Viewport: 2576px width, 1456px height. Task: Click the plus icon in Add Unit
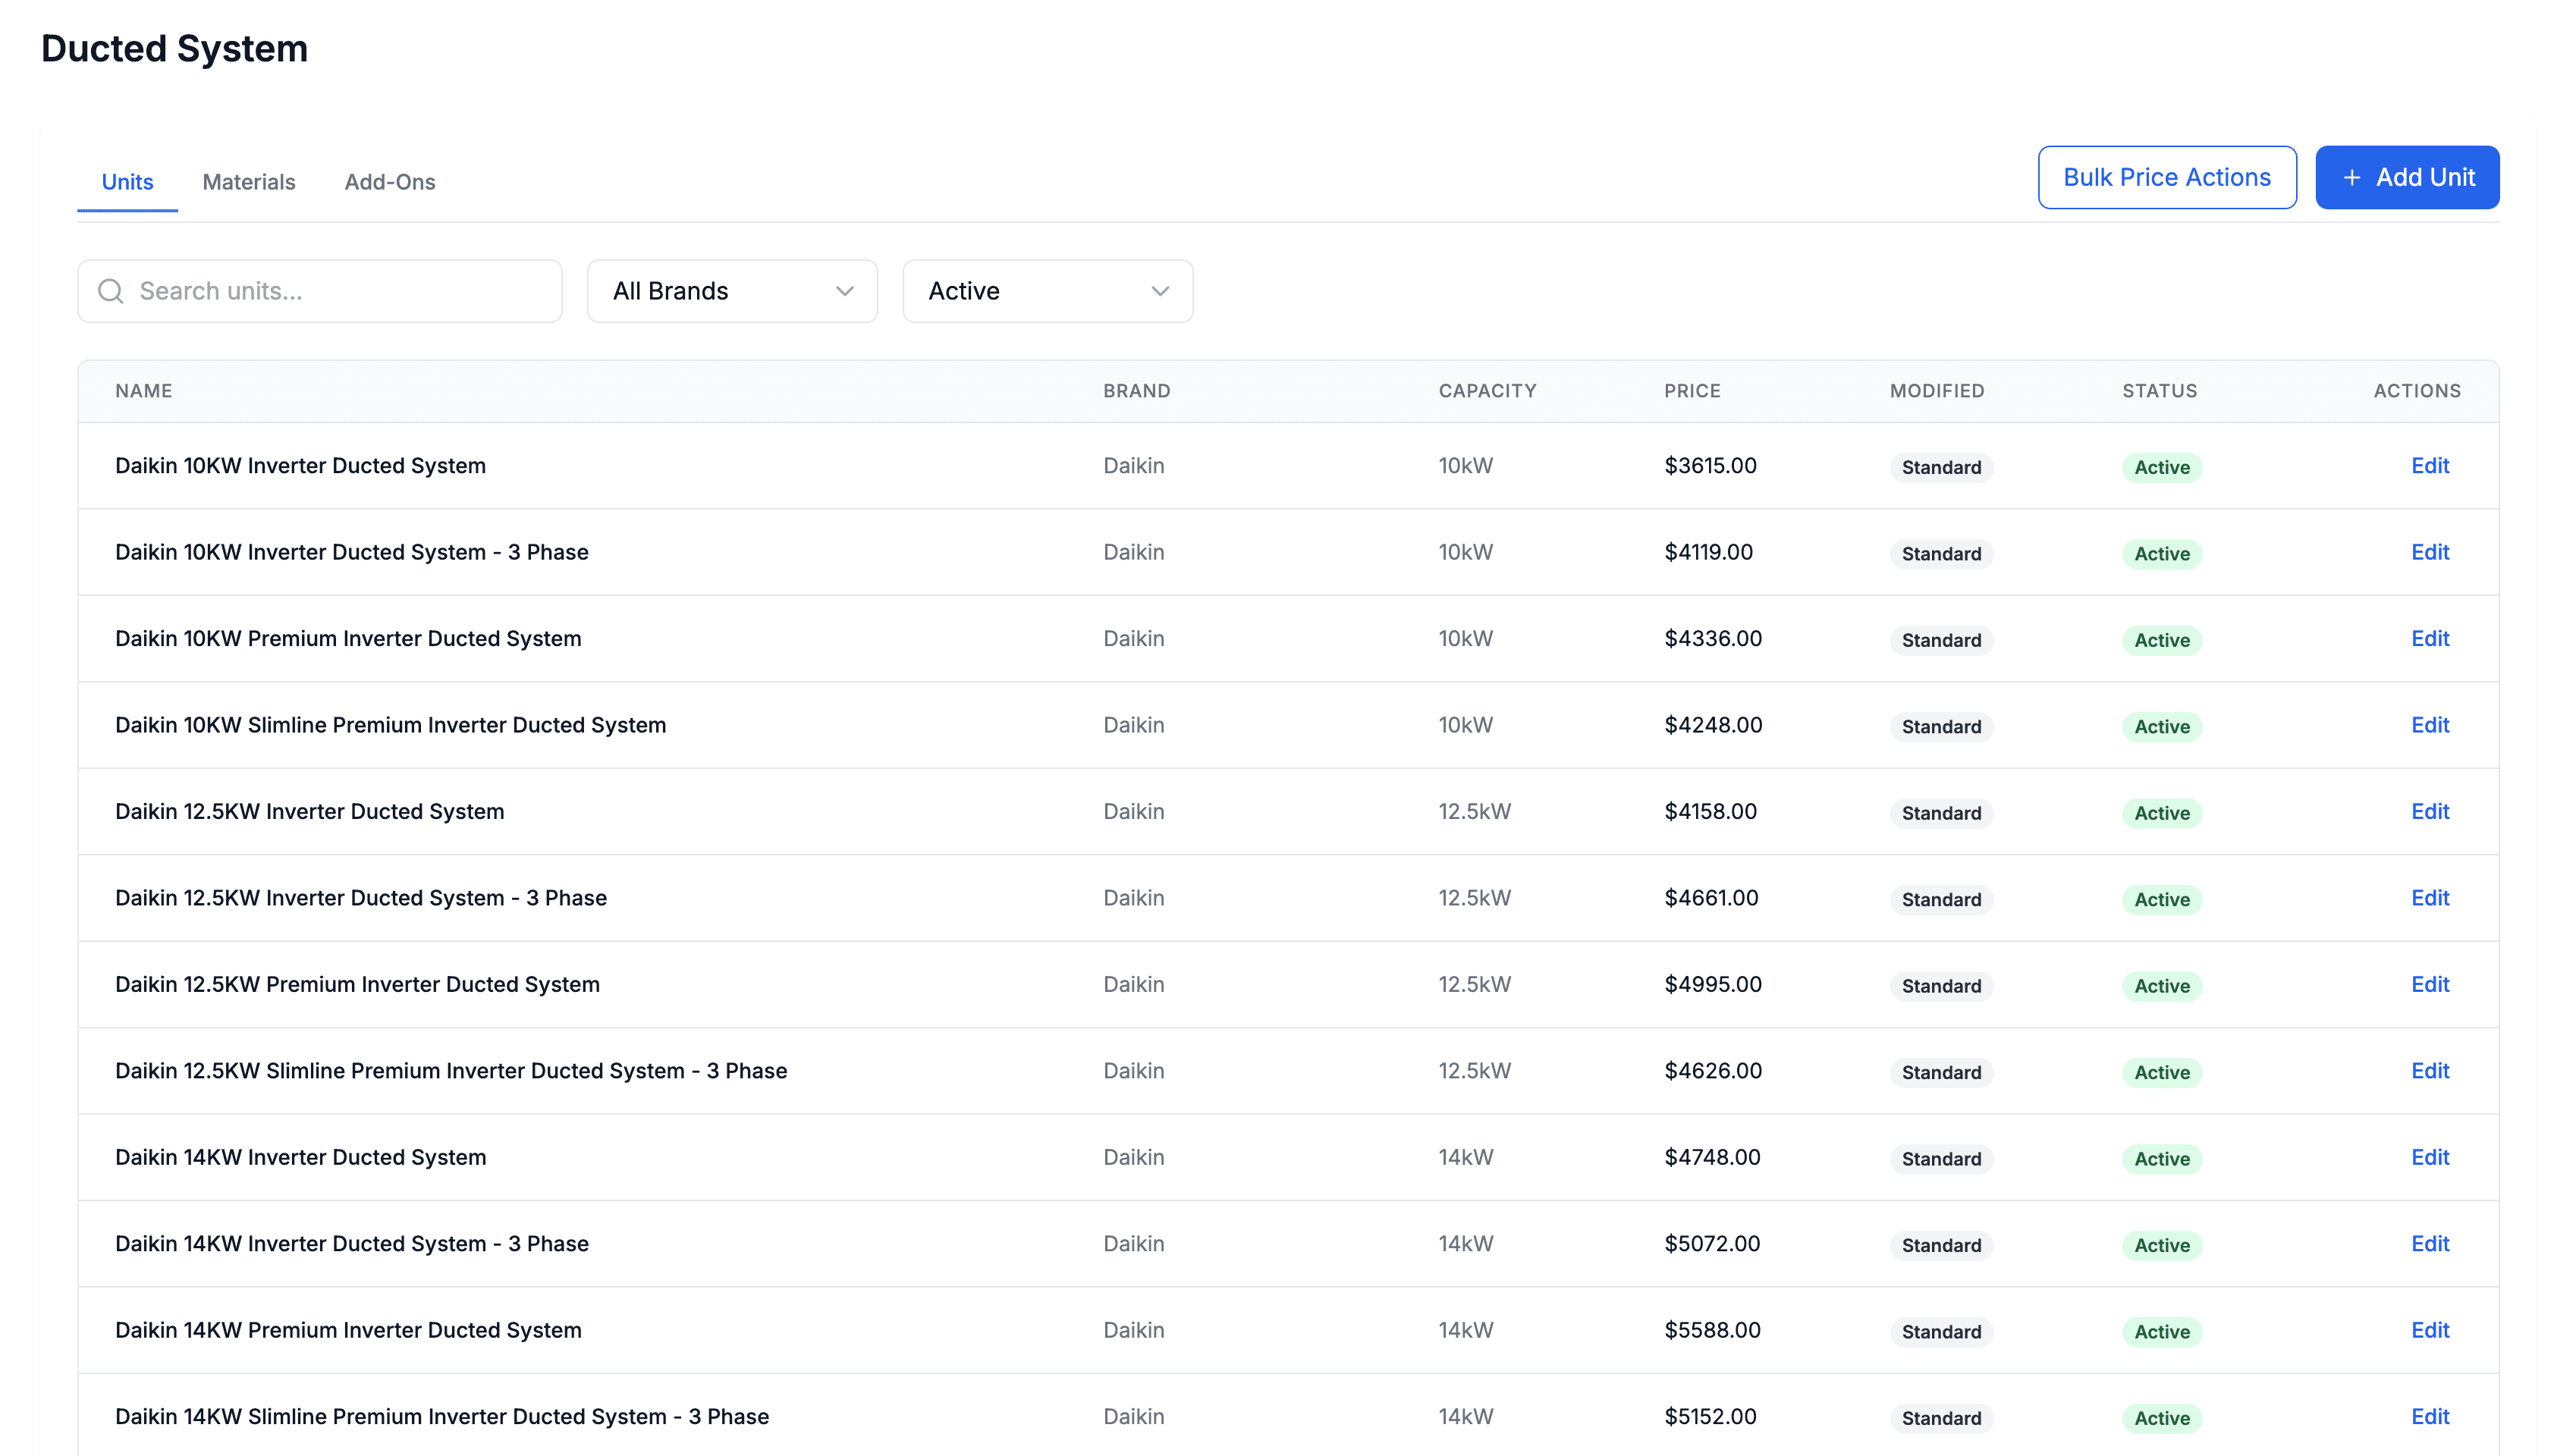tap(2351, 178)
